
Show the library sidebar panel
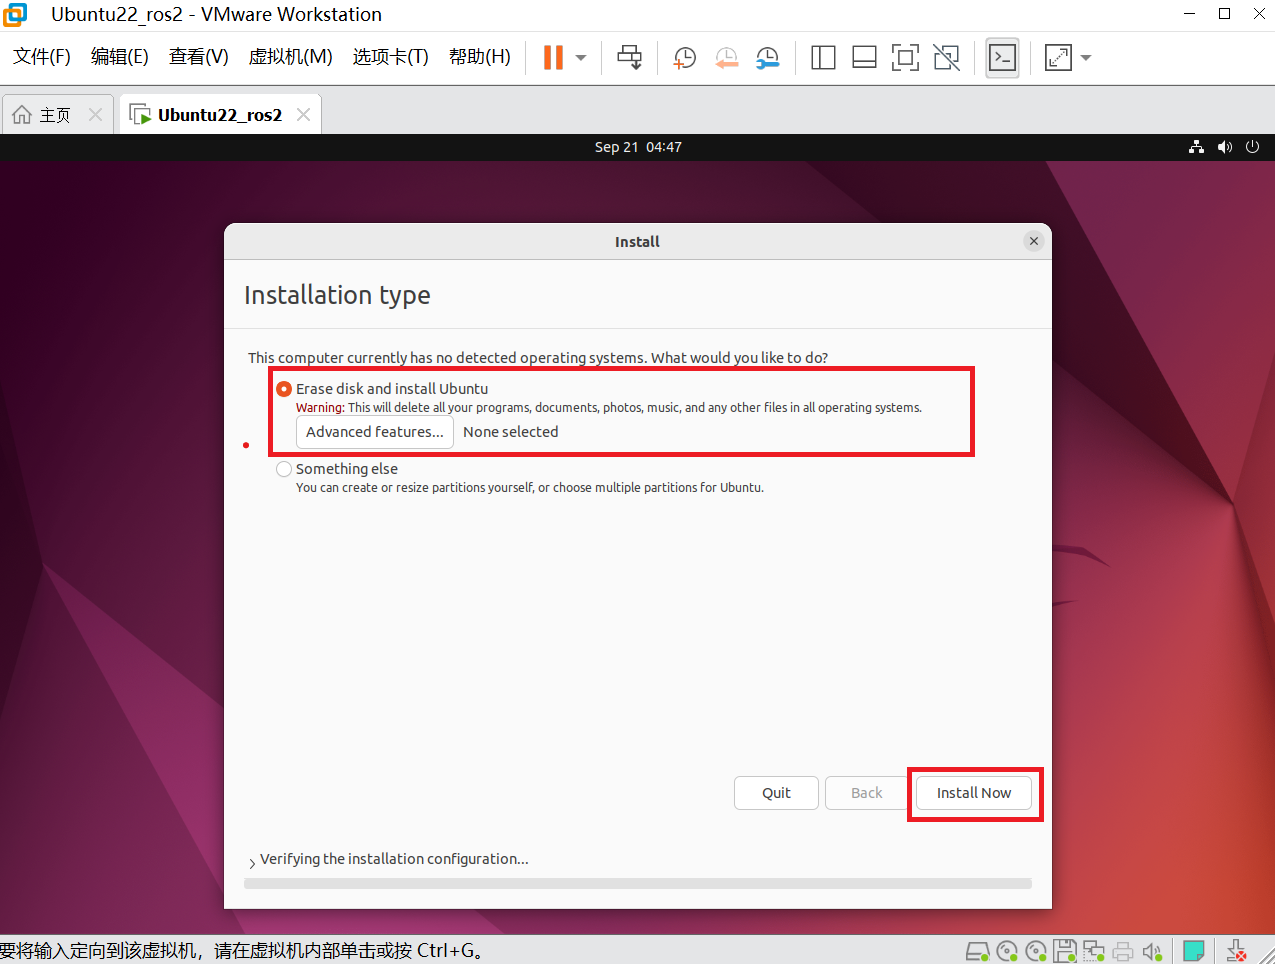823,57
